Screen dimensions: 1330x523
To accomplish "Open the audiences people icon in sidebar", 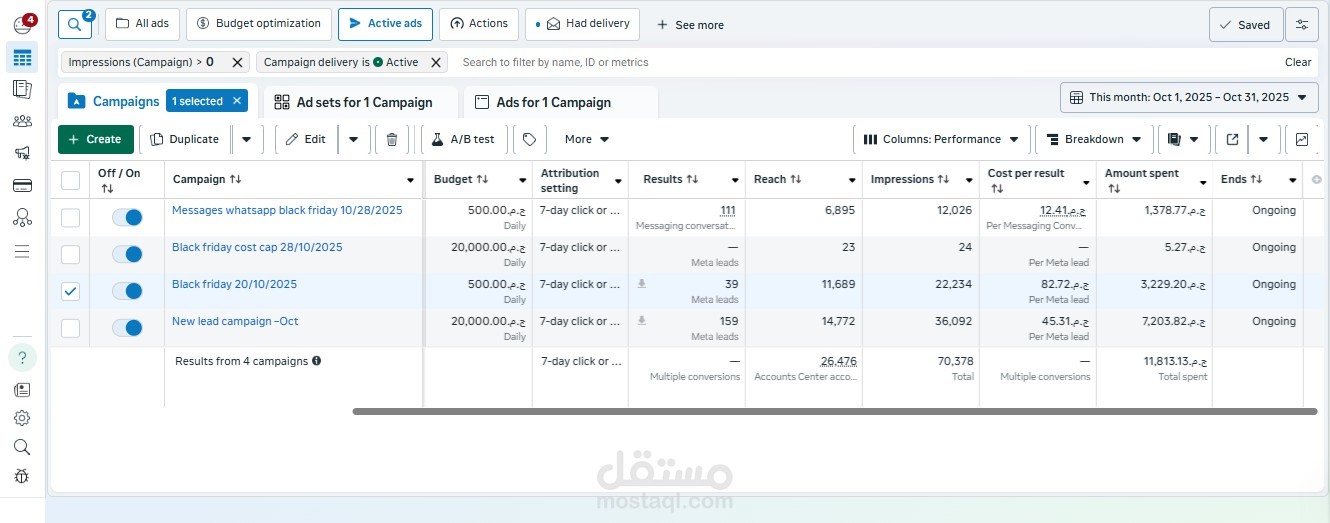I will coord(22,121).
